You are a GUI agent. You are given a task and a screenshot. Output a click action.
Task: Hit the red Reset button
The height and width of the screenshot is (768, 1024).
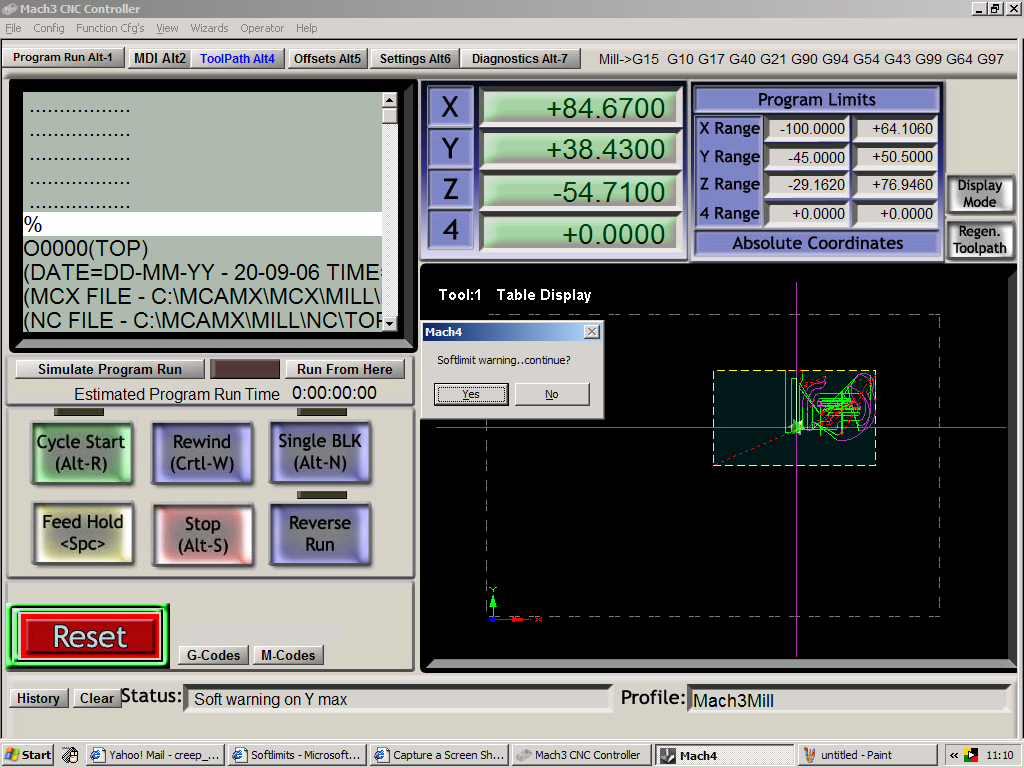tap(90, 637)
